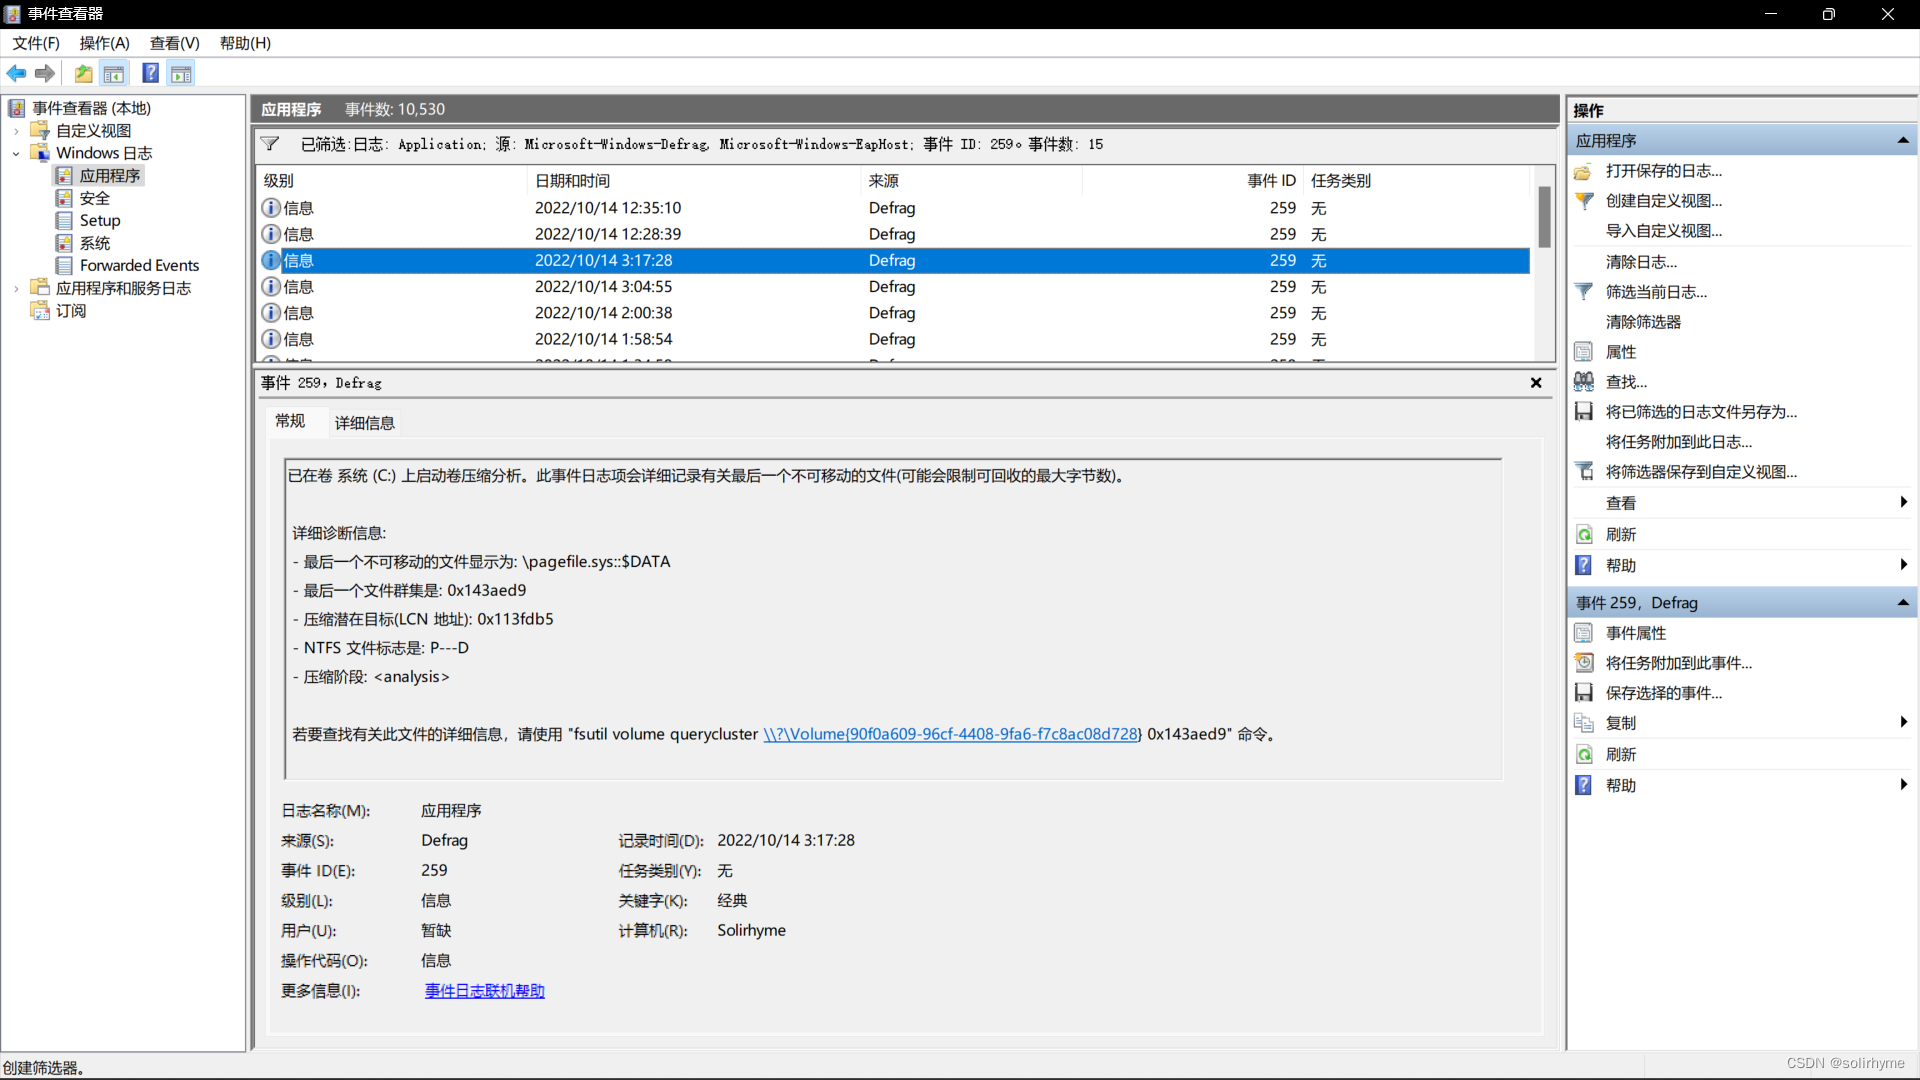
Task: Select the 2022/10/14 3:04:55 Defrag event row
Action: point(603,287)
